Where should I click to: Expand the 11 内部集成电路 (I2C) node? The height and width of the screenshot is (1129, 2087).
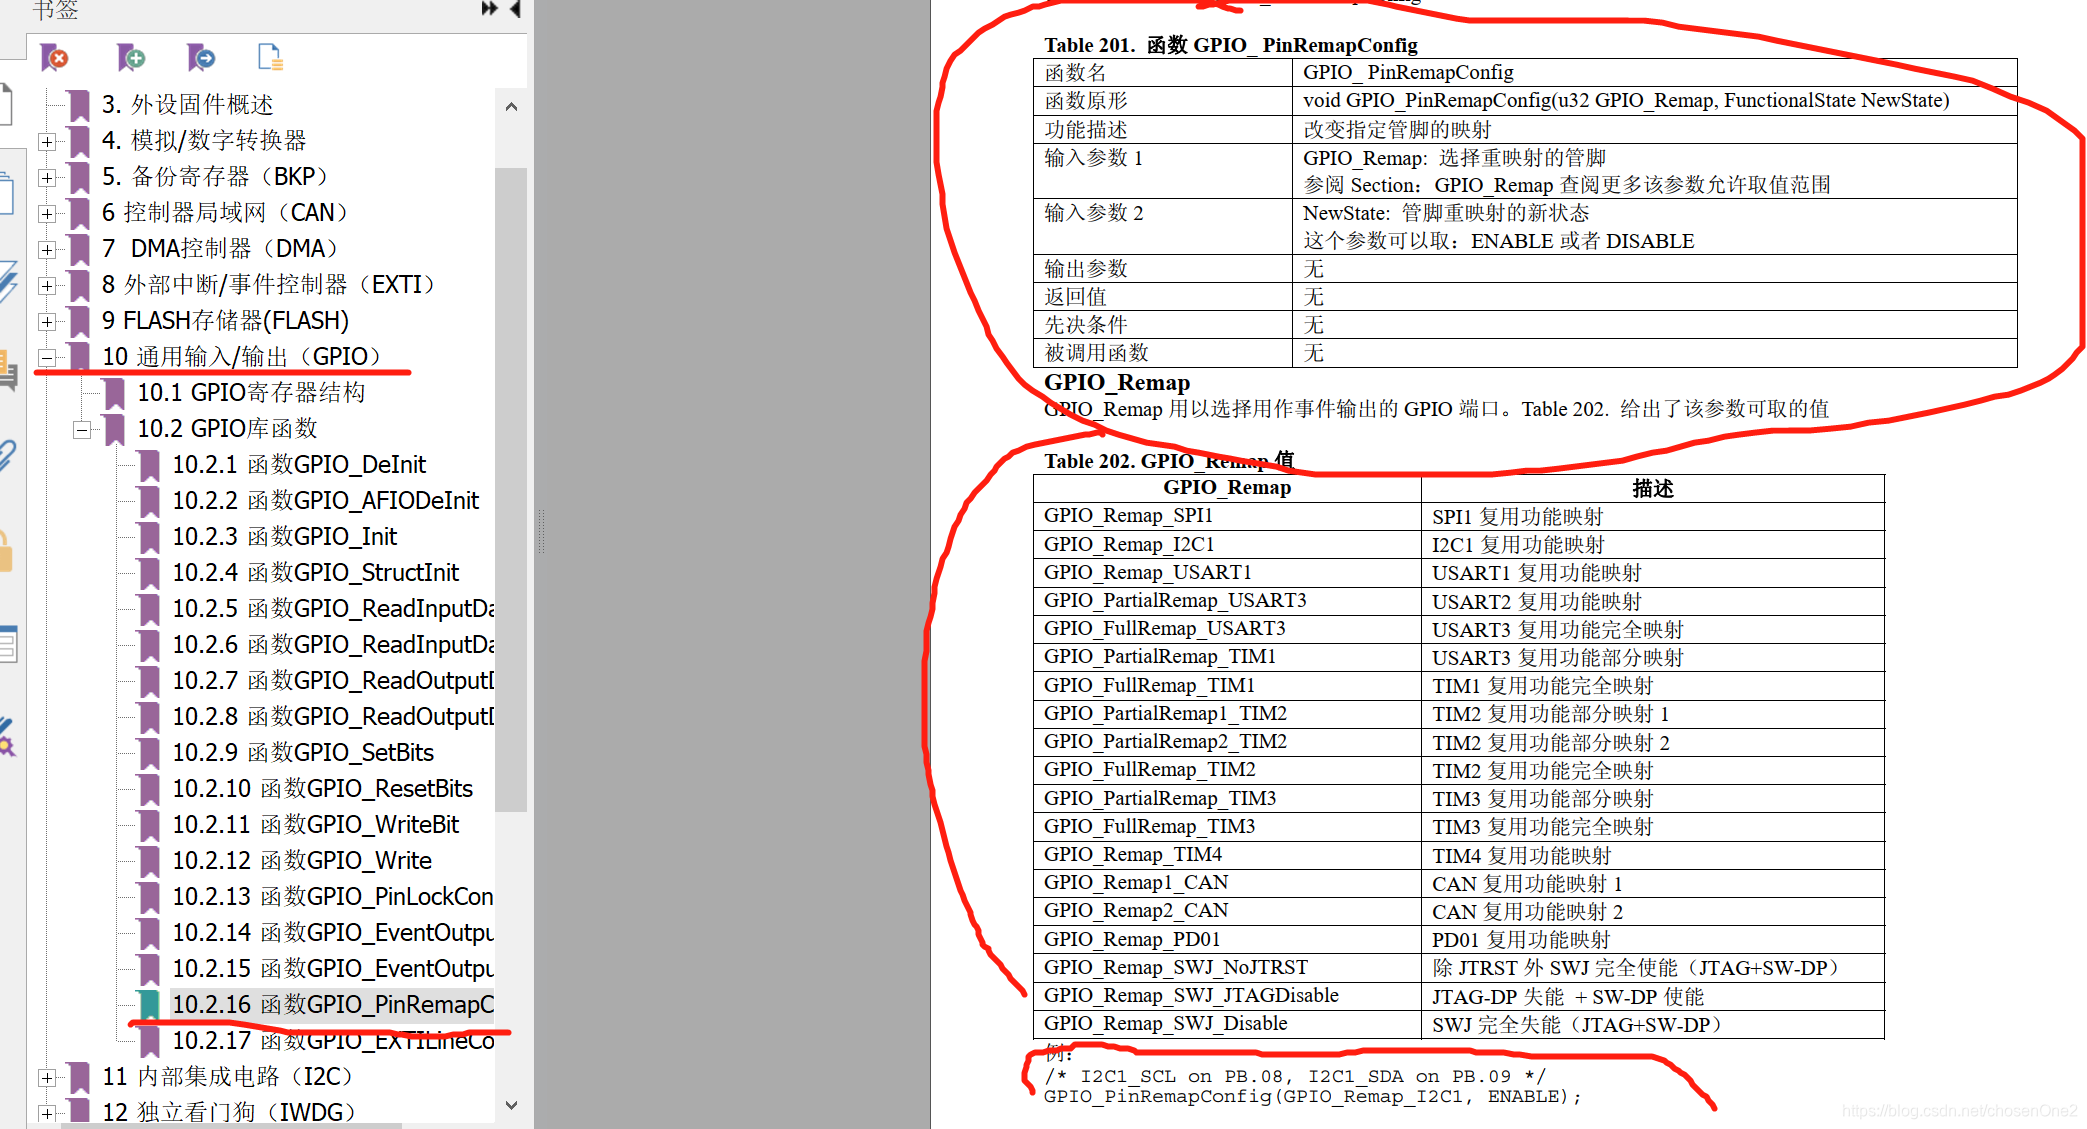(47, 1077)
